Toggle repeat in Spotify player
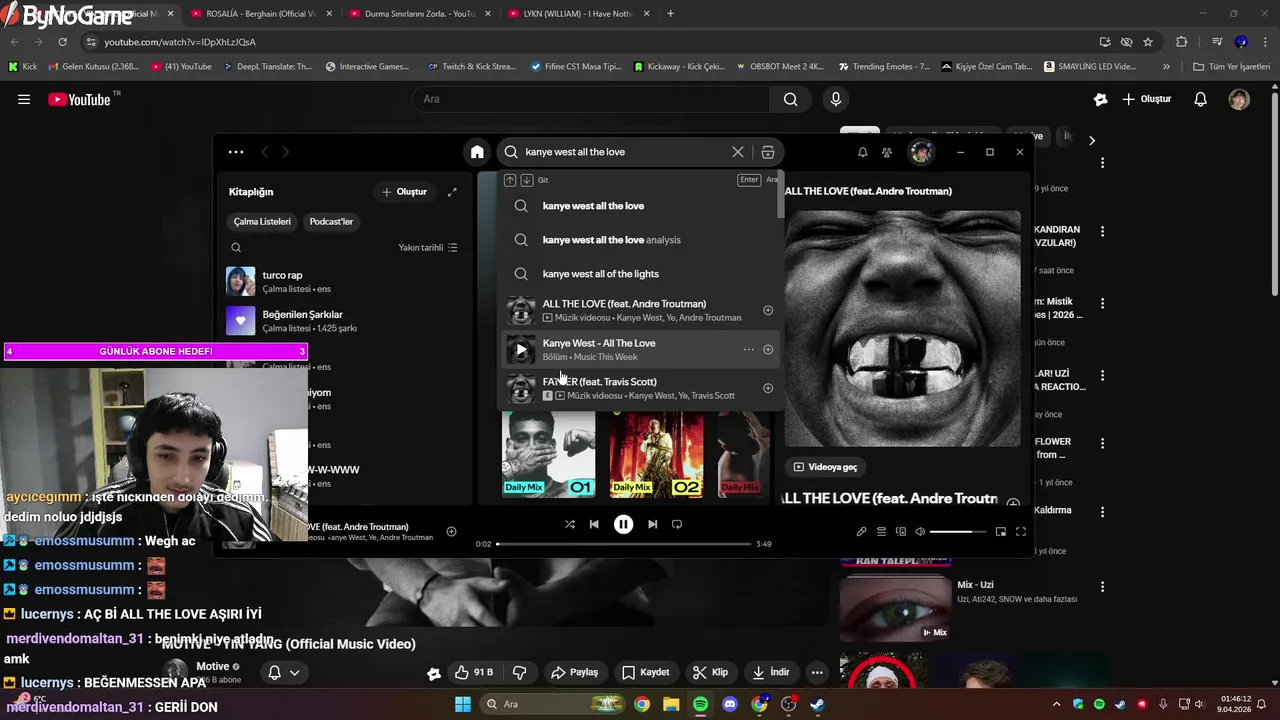 (677, 524)
